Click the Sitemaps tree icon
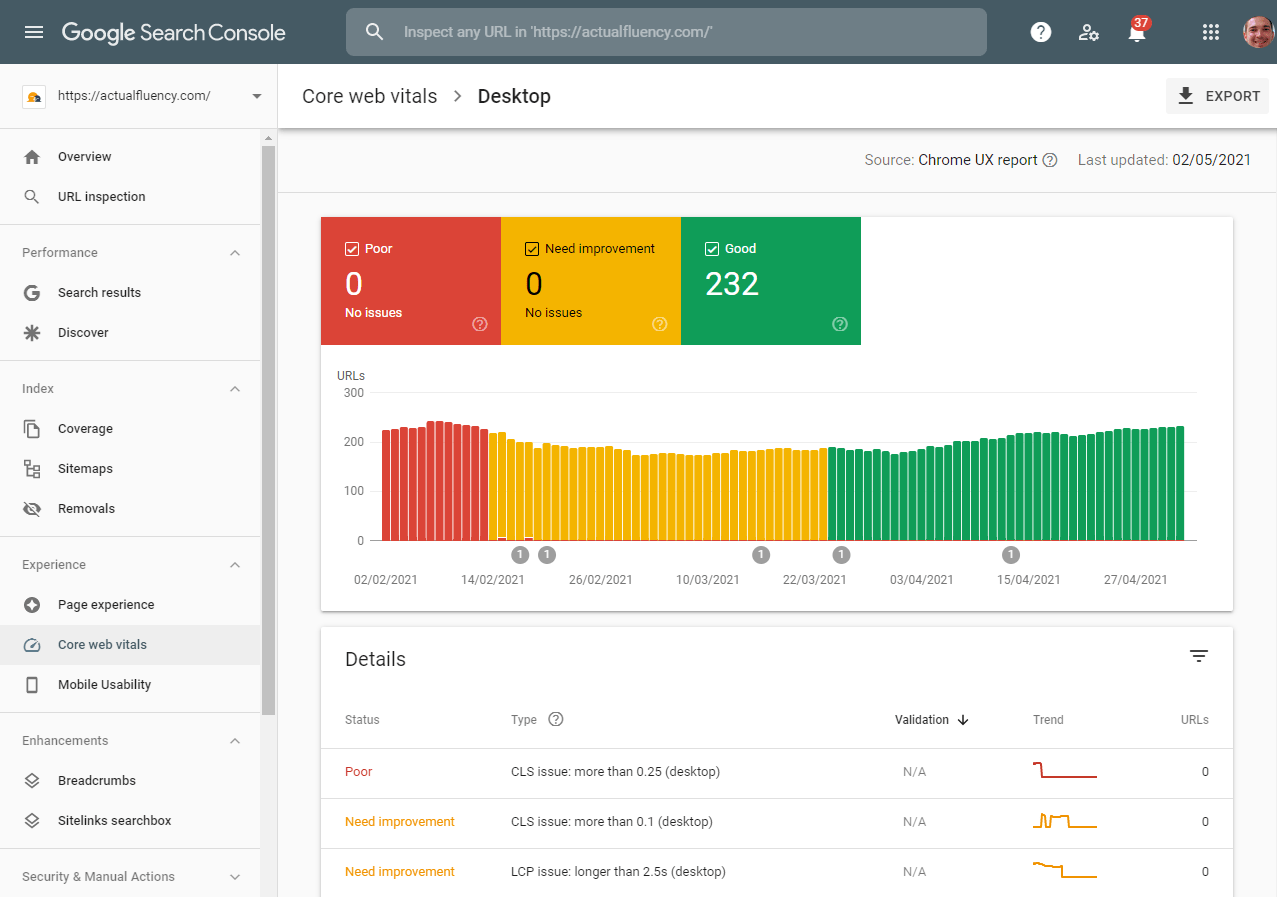The height and width of the screenshot is (897, 1277). [32, 469]
